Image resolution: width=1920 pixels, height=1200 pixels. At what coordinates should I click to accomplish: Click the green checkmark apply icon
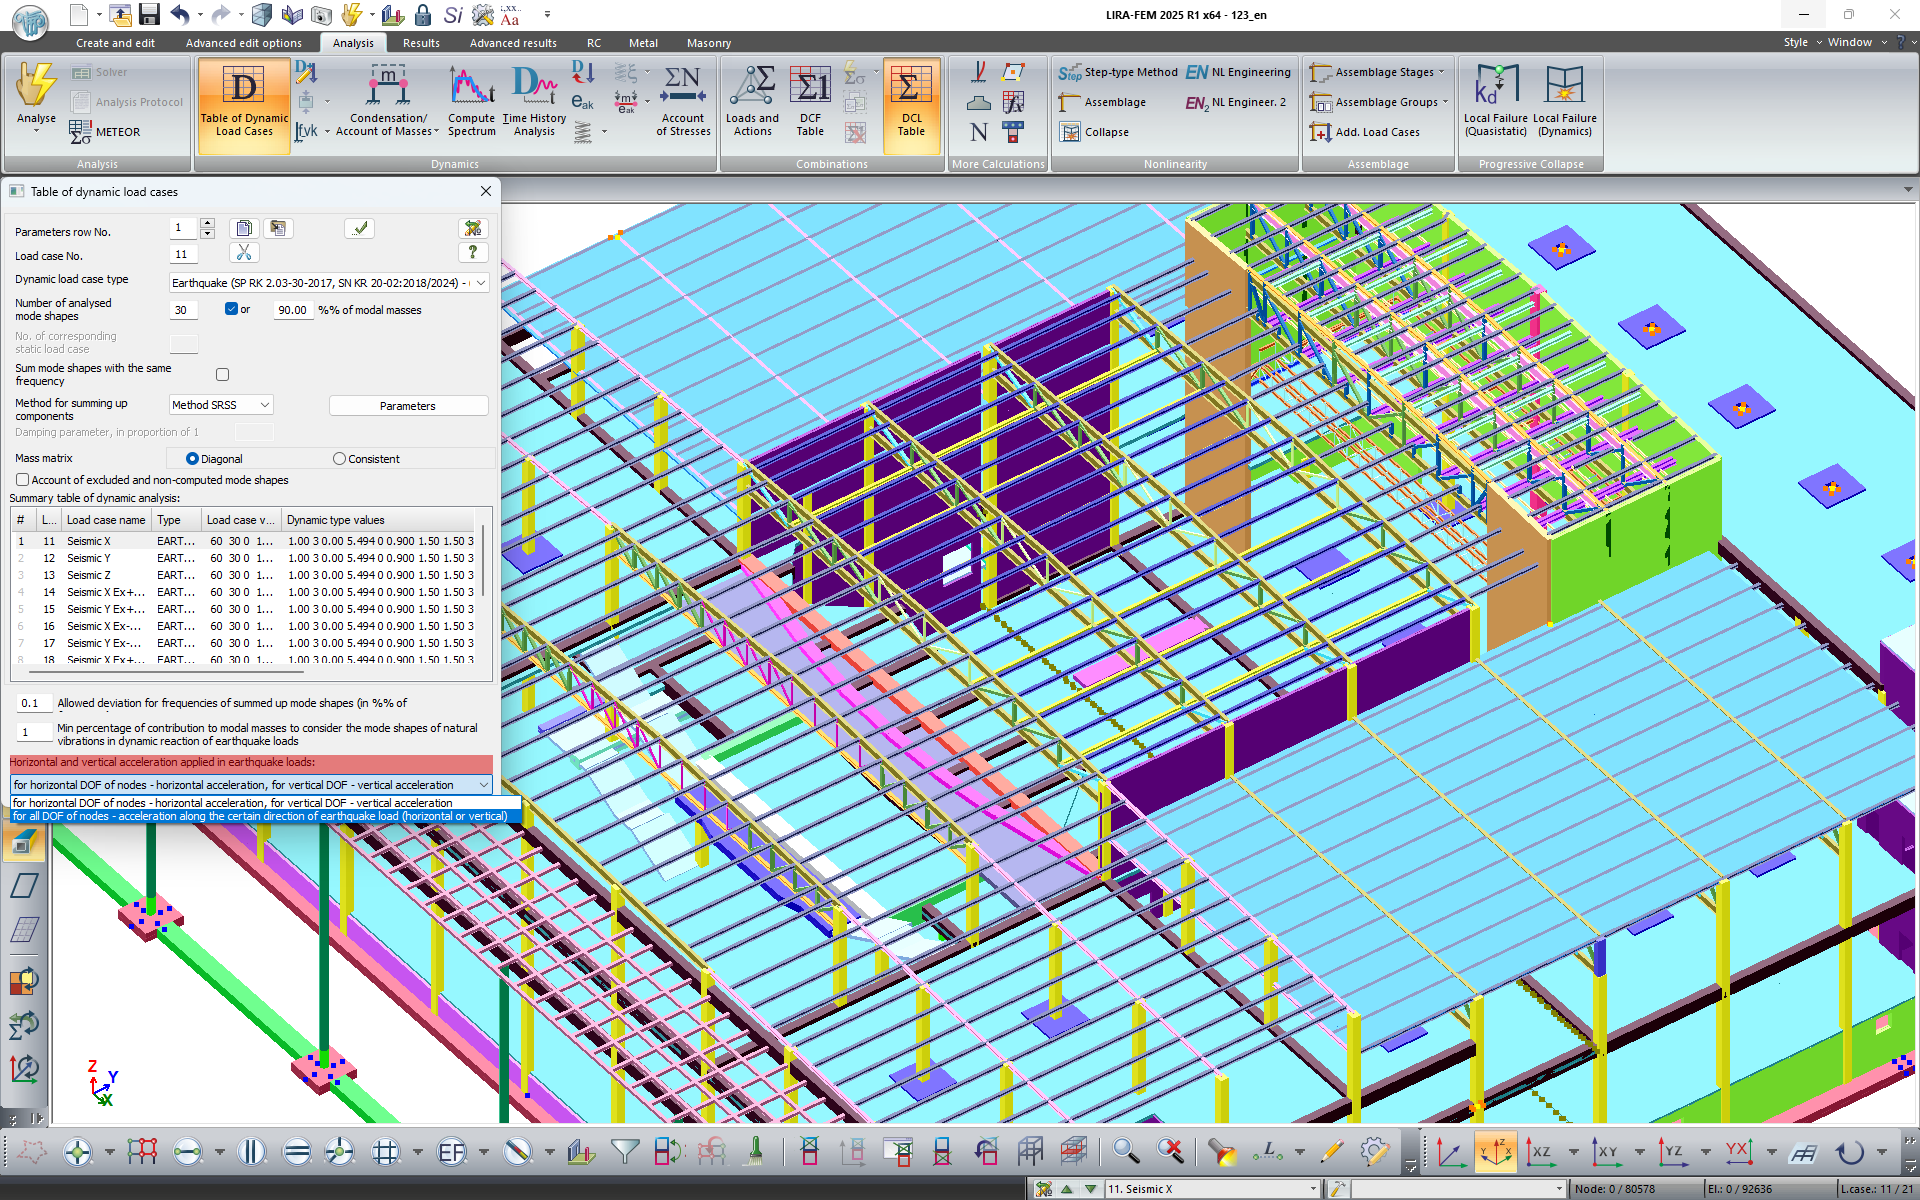pyautogui.click(x=360, y=229)
